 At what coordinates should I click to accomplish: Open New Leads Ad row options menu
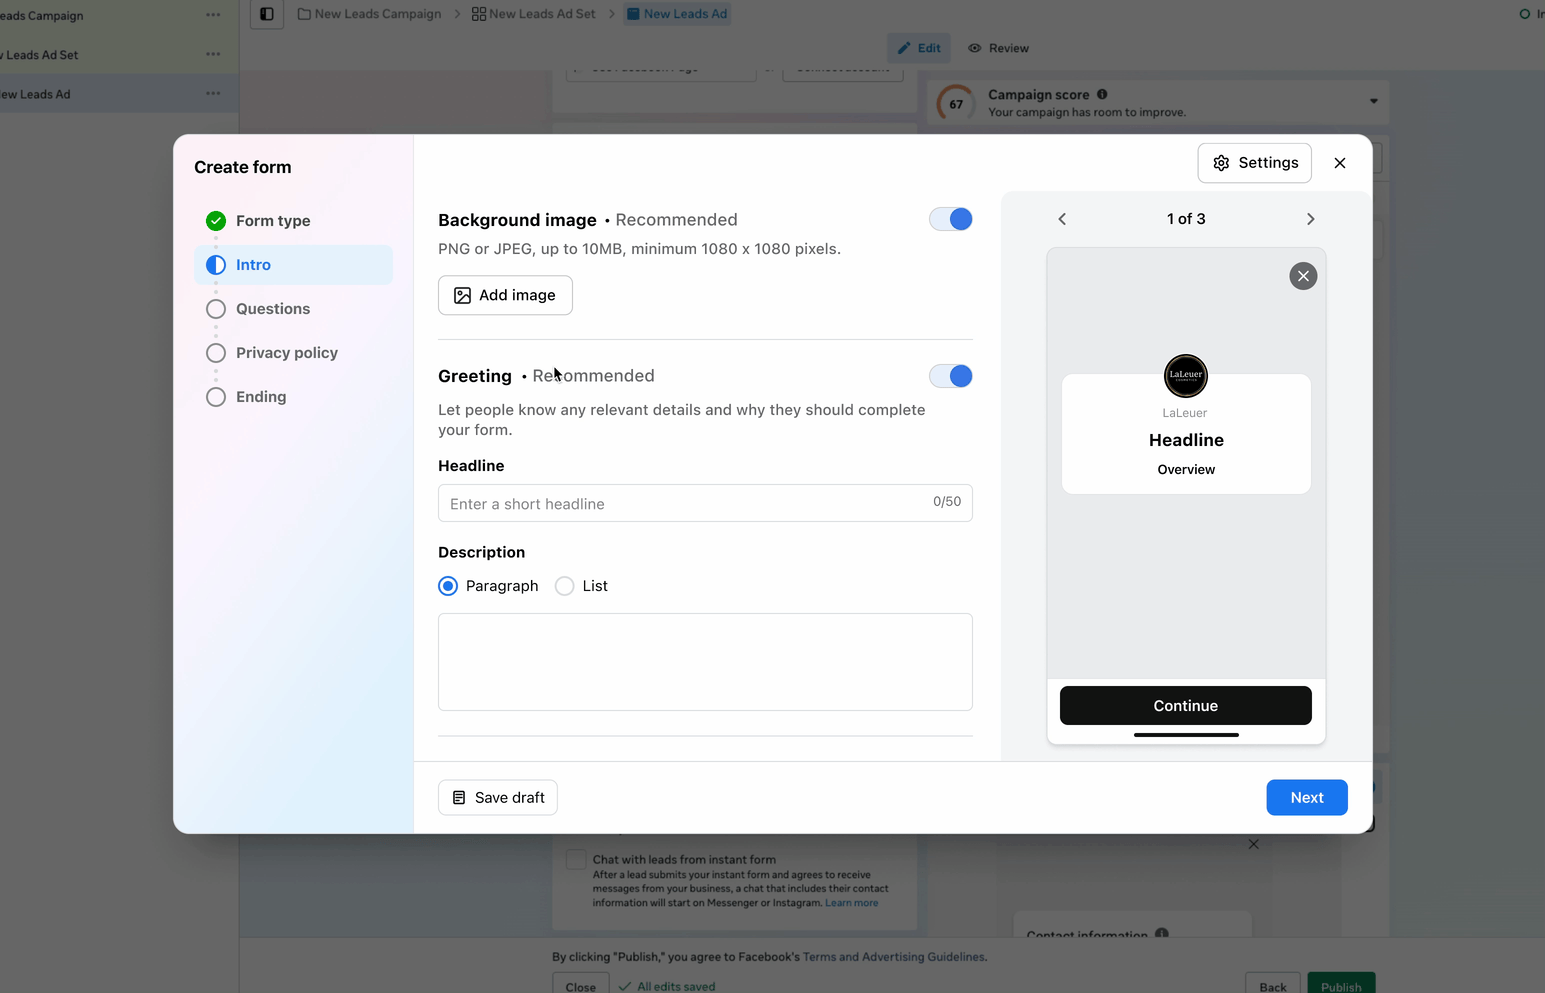213,93
